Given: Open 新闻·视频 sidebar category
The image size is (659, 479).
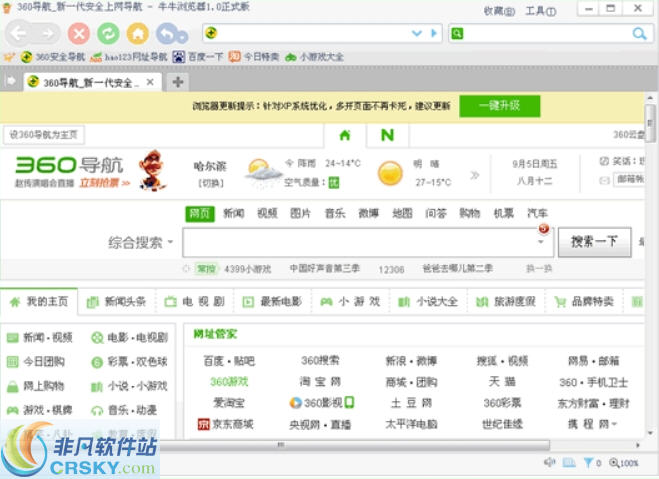Looking at the screenshot, I should (40, 337).
